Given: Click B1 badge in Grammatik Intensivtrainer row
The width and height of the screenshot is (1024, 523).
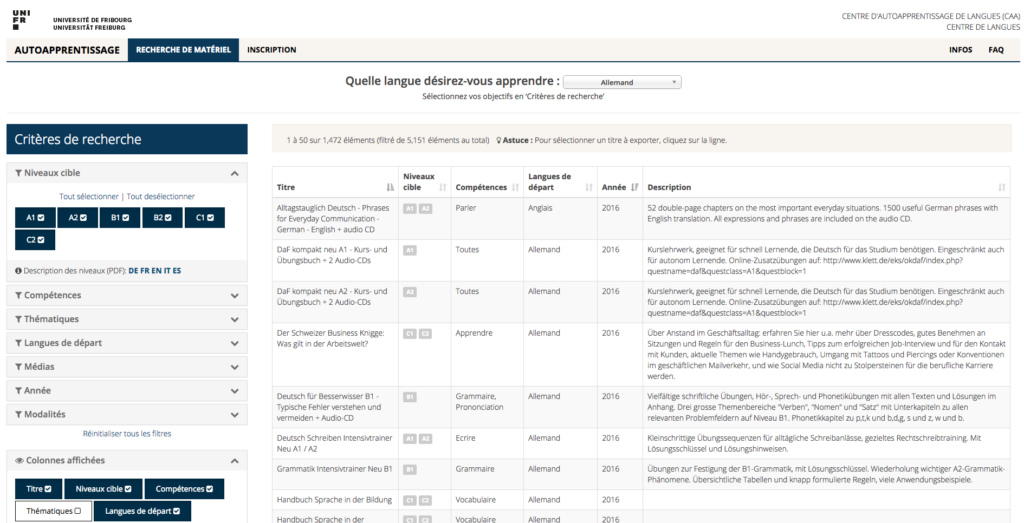Looking at the screenshot, I should click(410, 469).
